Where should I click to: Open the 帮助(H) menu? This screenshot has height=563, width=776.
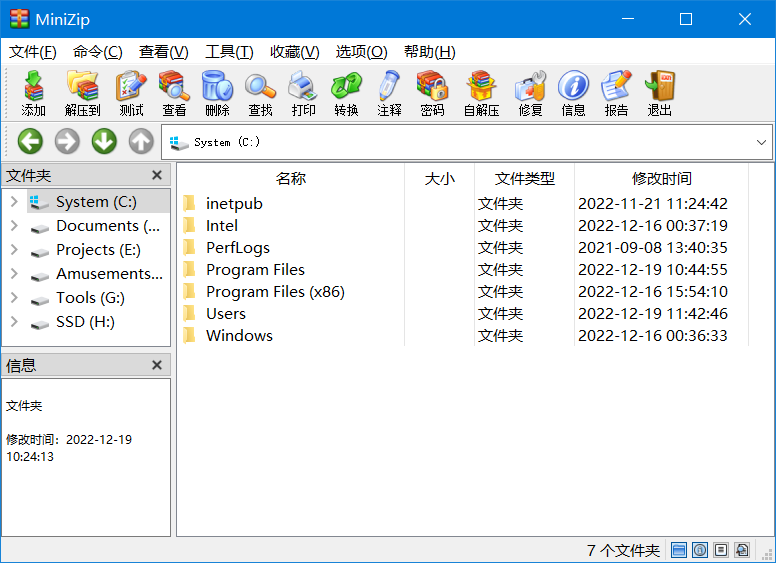[x=429, y=51]
